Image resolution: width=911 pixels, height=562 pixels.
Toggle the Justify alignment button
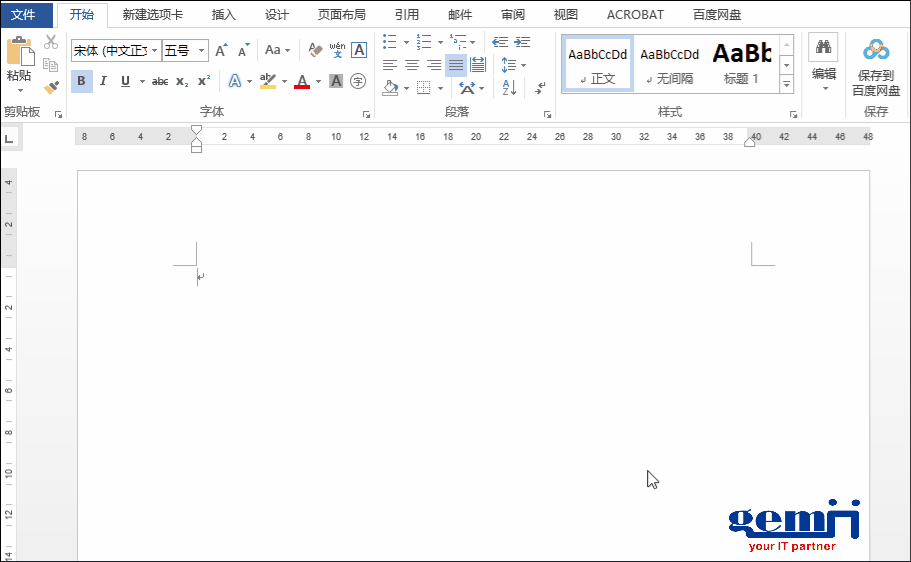(x=456, y=65)
